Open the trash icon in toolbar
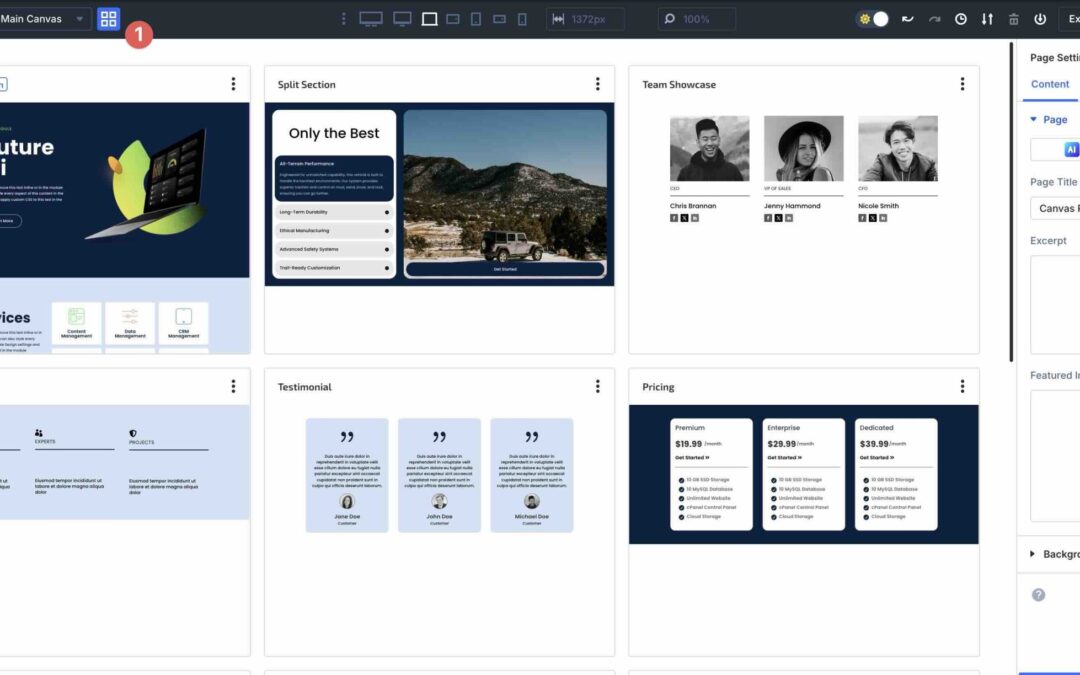Screen dimensions: 1080x675 click(1013, 18)
